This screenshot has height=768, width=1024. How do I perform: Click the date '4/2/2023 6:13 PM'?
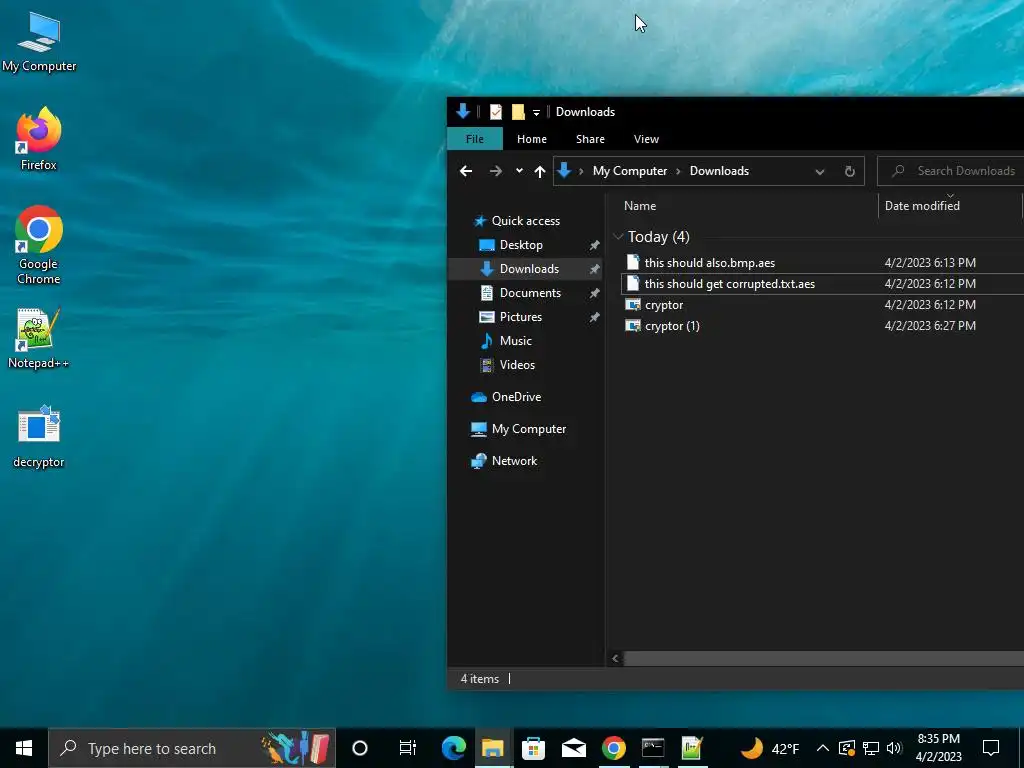930,263
